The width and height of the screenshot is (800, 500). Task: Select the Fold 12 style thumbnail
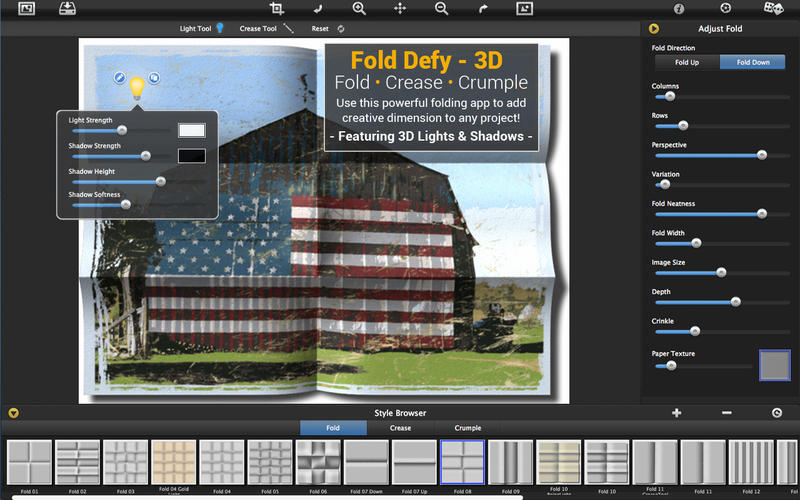click(751, 462)
